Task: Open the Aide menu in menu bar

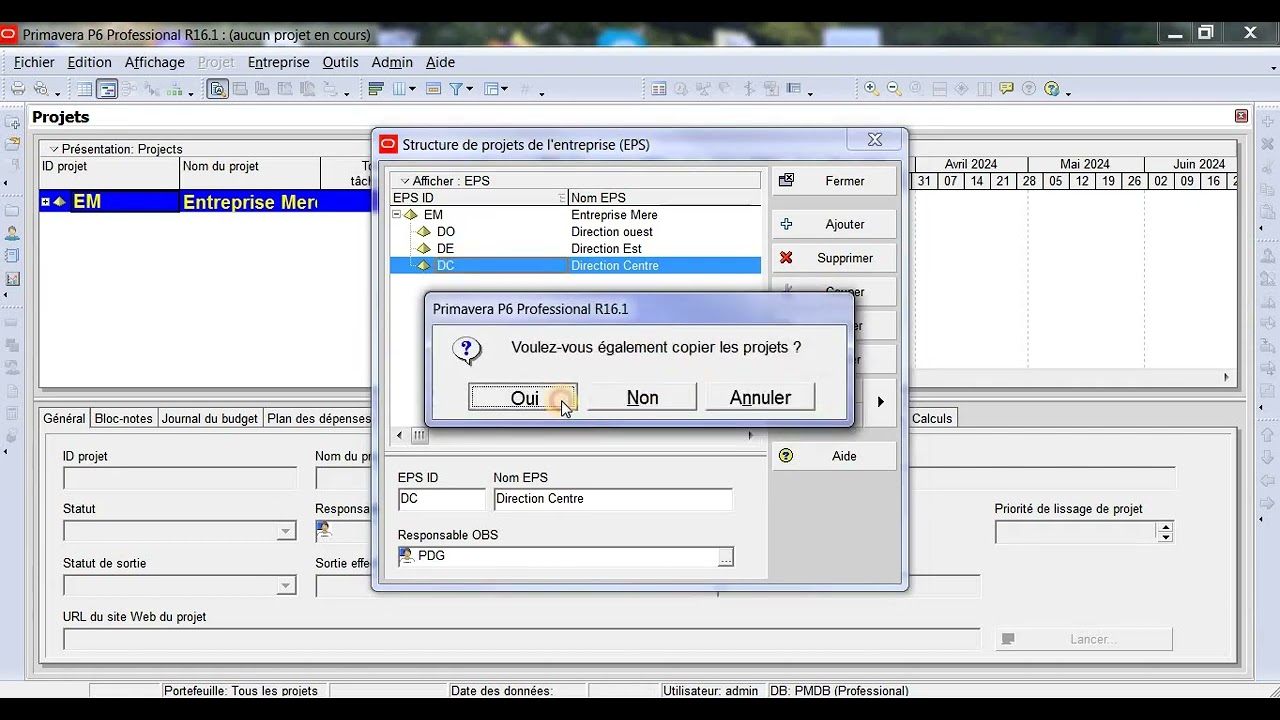Action: [441, 62]
